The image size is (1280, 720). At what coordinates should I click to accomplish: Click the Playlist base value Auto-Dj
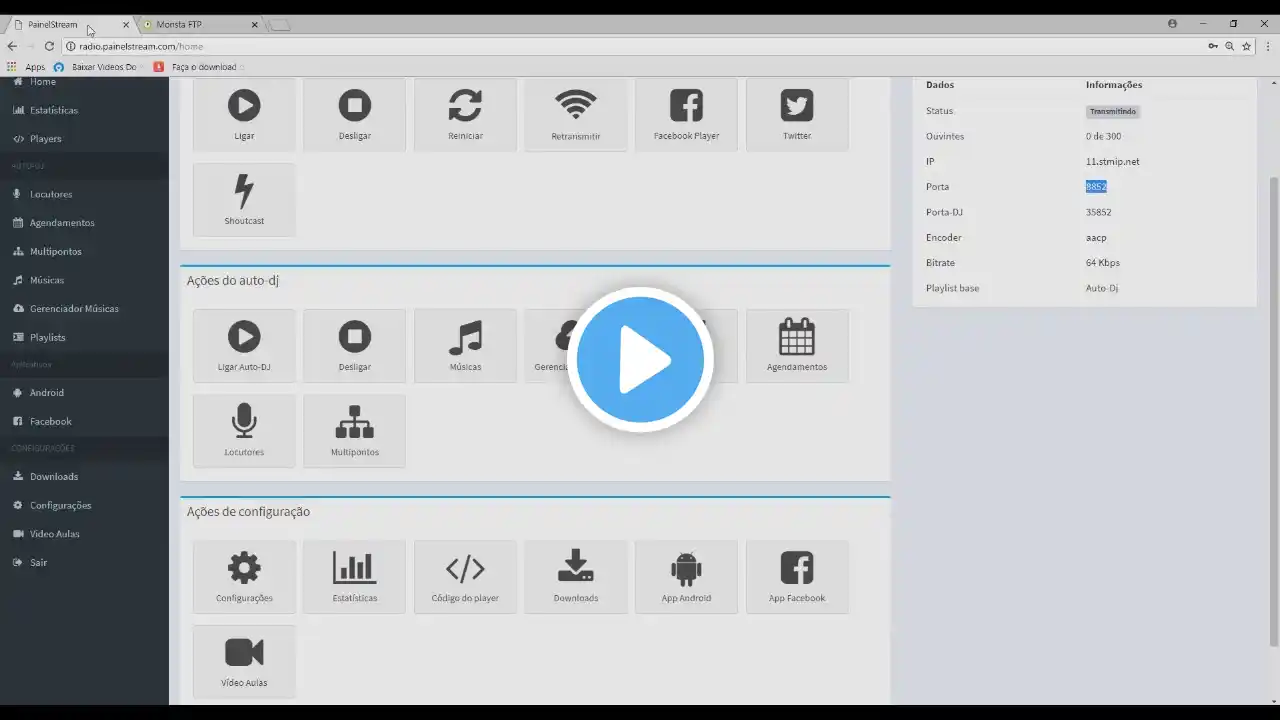(x=1102, y=288)
